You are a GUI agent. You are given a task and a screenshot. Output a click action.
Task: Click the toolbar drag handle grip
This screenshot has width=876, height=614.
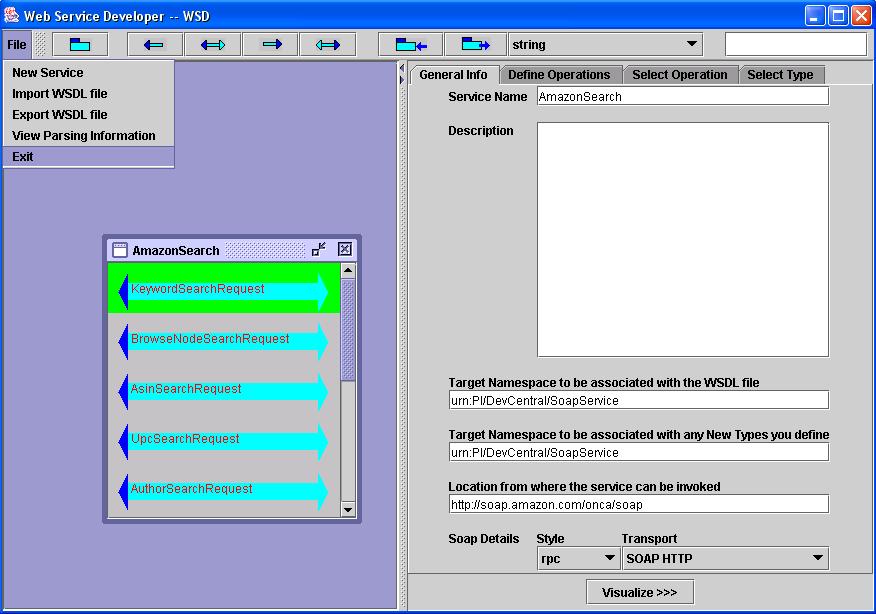point(40,45)
